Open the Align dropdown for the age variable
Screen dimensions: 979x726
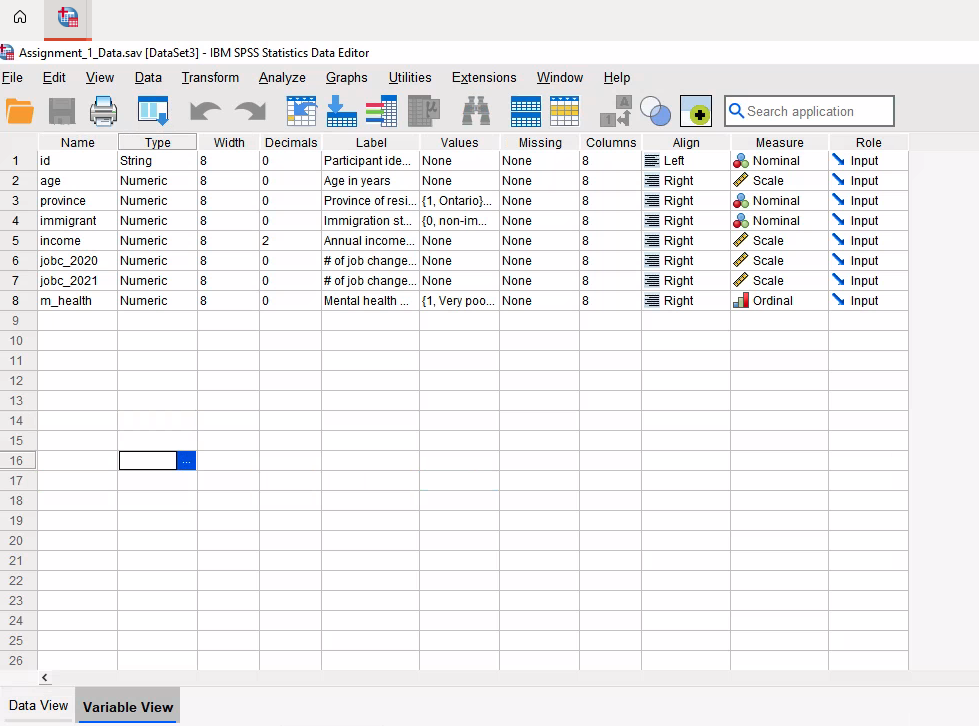tap(686, 180)
